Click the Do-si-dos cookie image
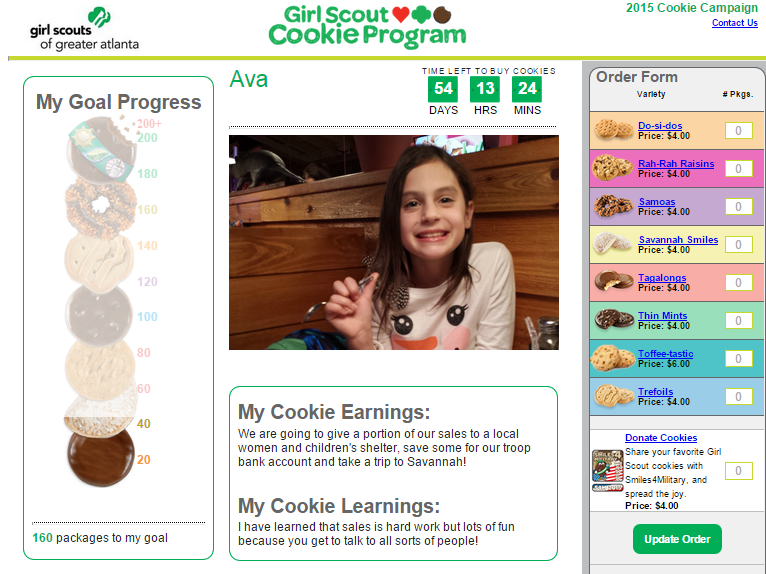The width and height of the screenshot is (766, 574). coord(614,130)
